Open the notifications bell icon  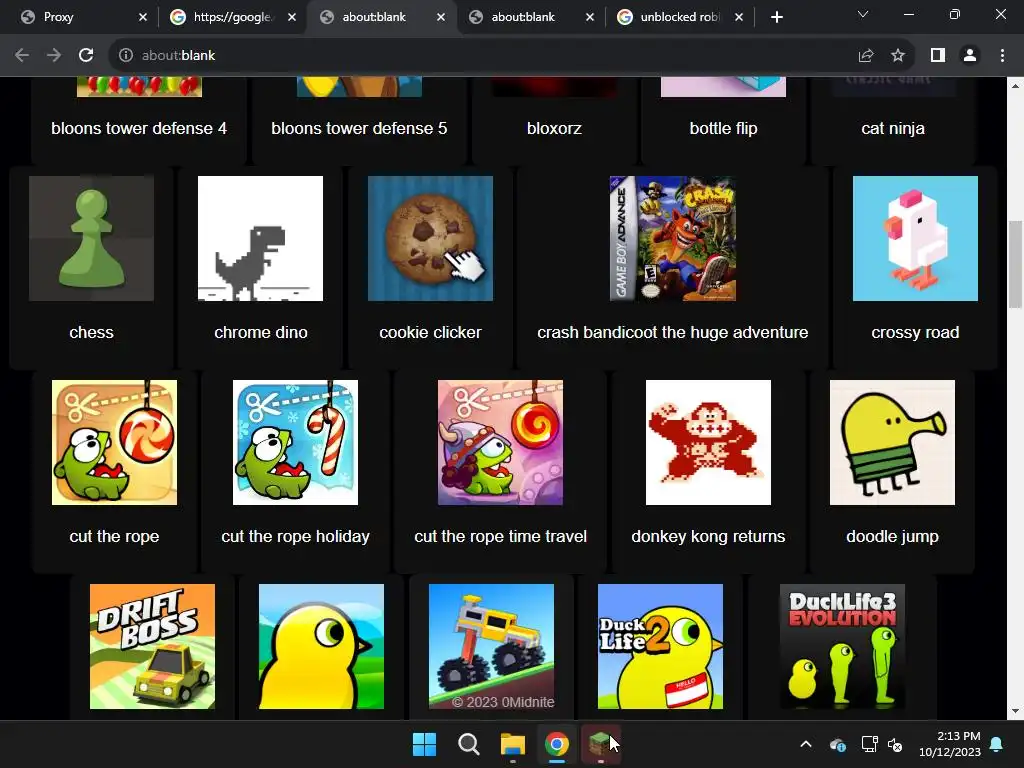pyautogui.click(x=997, y=744)
